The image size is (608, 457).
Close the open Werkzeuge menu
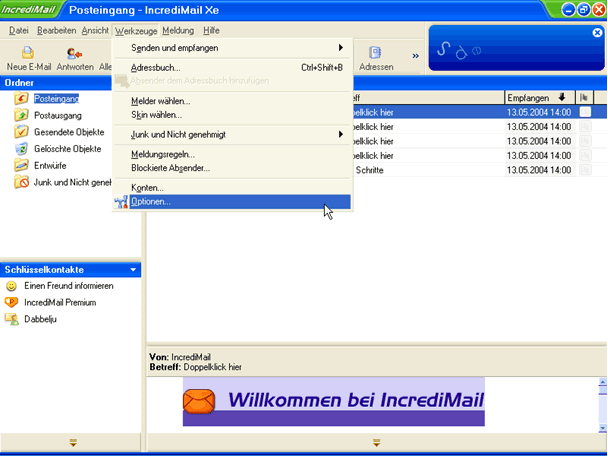[x=136, y=31]
